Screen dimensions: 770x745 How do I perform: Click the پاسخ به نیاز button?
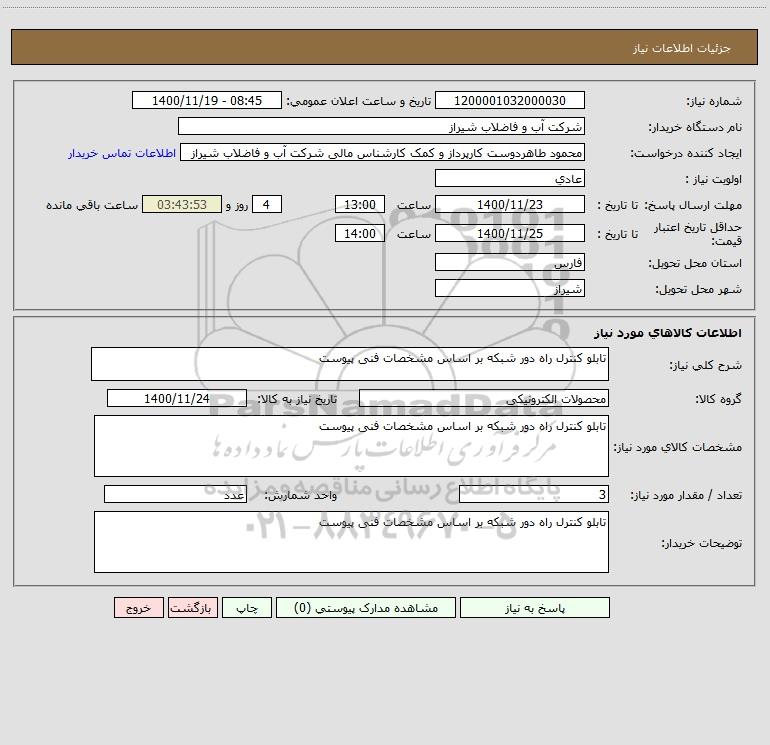535,607
